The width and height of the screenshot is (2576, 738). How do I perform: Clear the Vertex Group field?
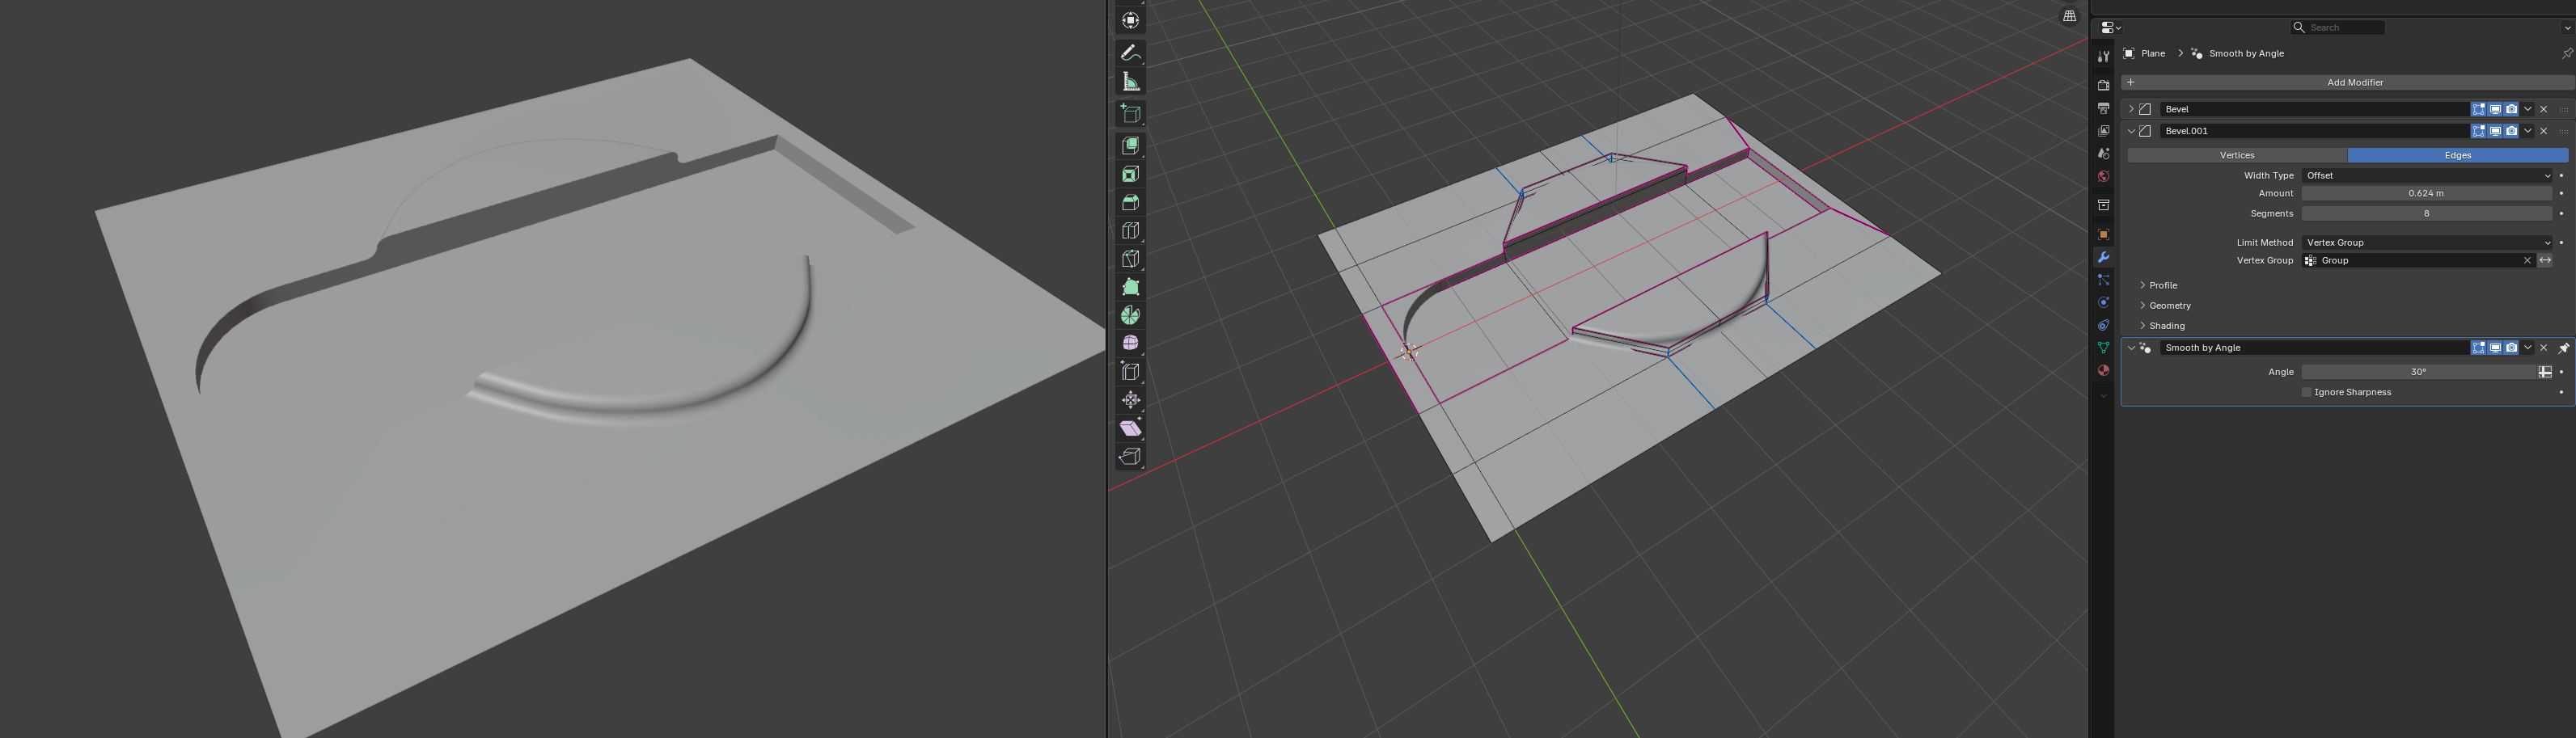pos(2527,261)
